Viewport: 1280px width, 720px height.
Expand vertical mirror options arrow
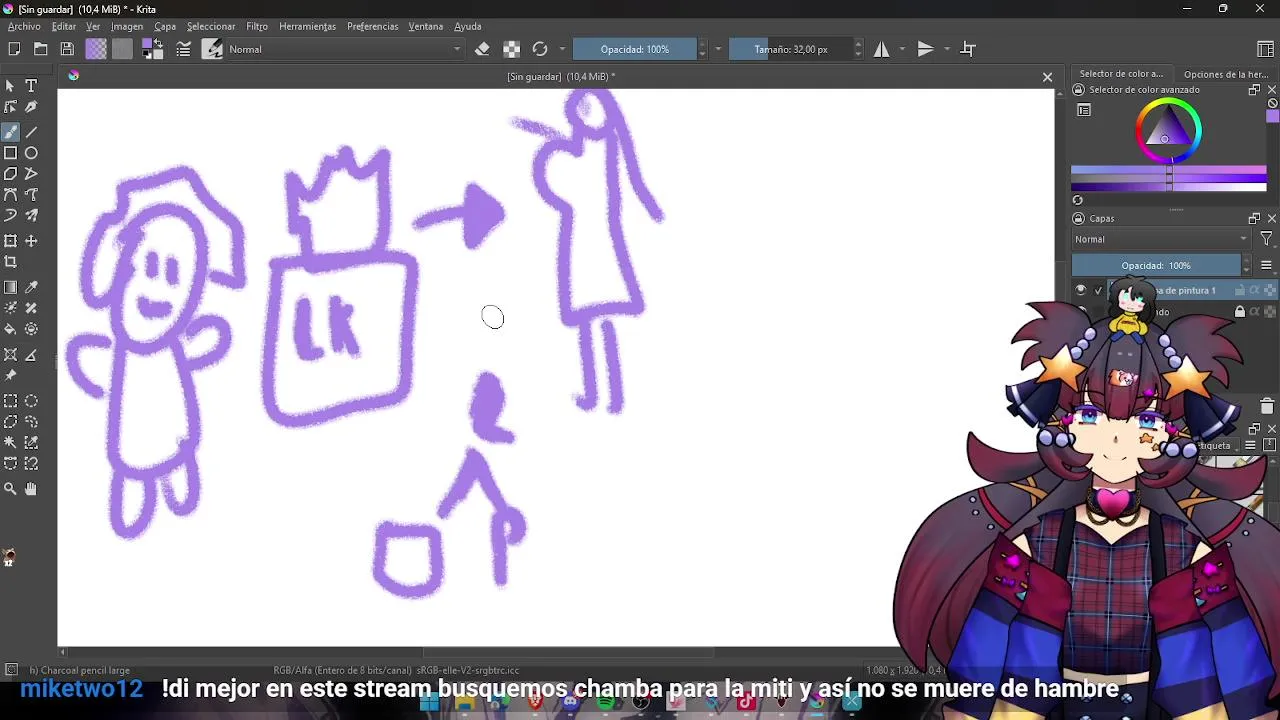(x=946, y=49)
